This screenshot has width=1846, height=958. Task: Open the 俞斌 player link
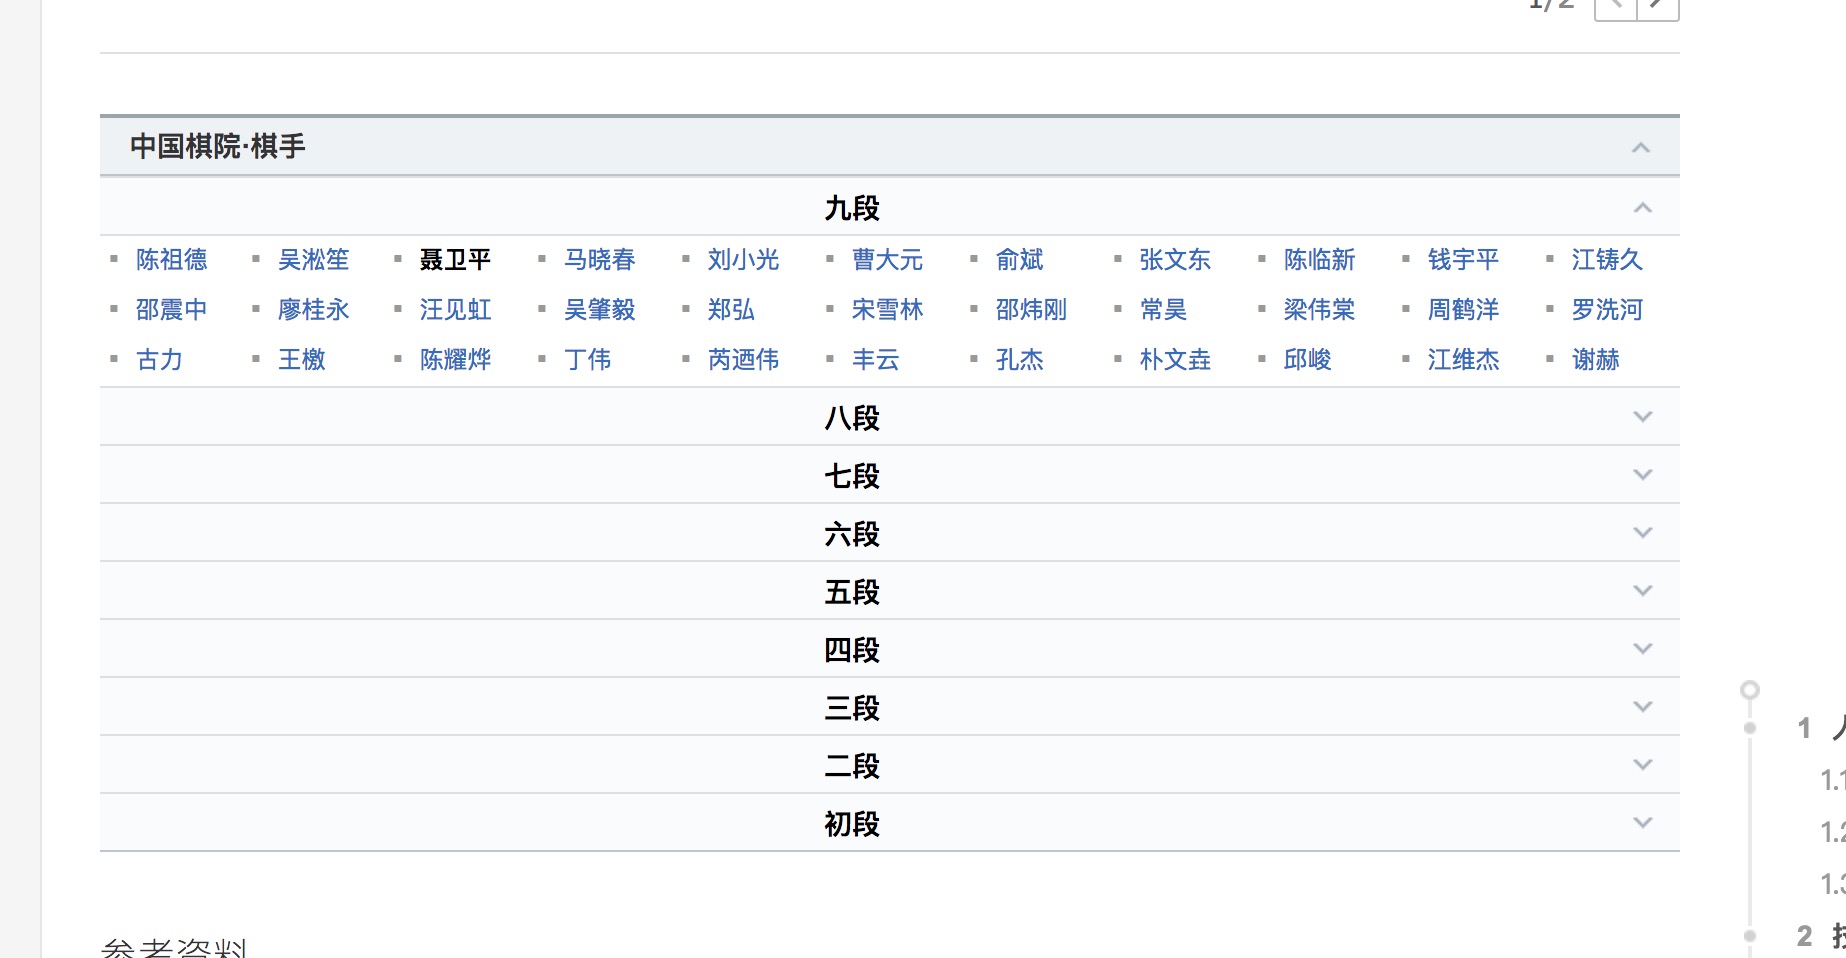1020,260
